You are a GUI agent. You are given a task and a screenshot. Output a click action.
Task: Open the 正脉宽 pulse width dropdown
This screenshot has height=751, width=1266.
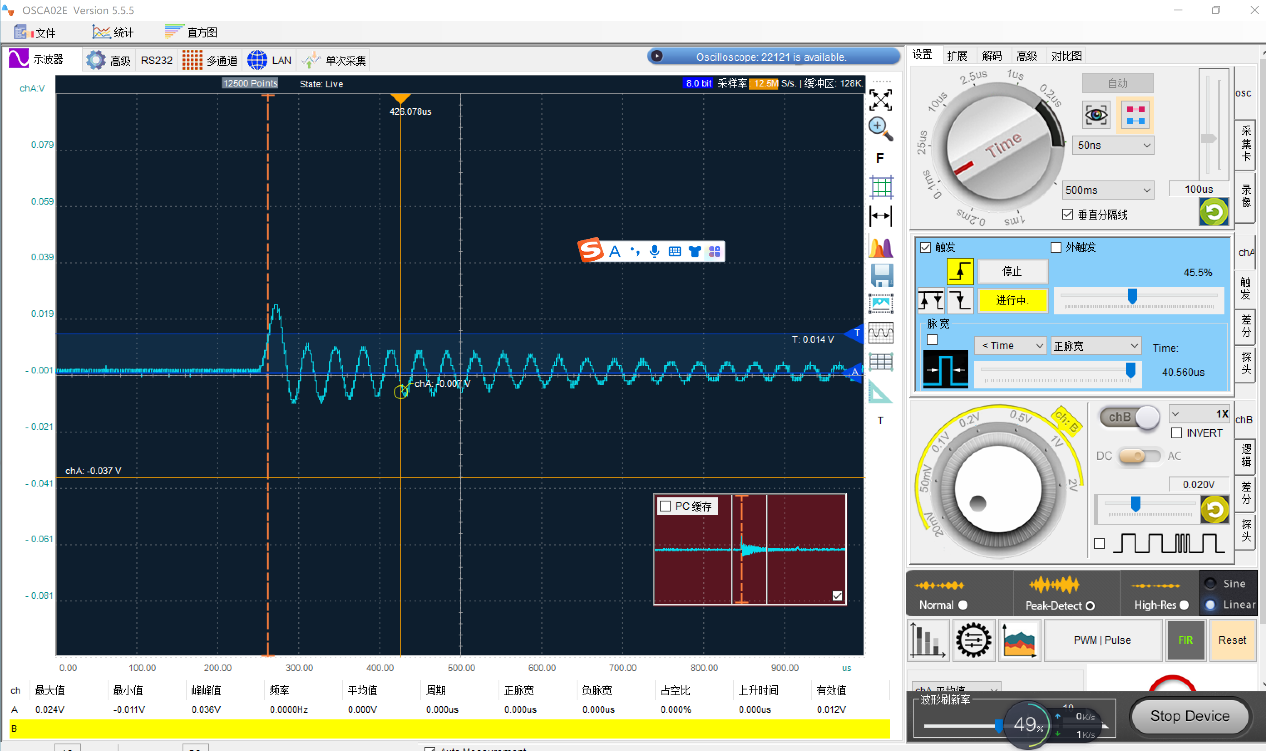point(1094,346)
